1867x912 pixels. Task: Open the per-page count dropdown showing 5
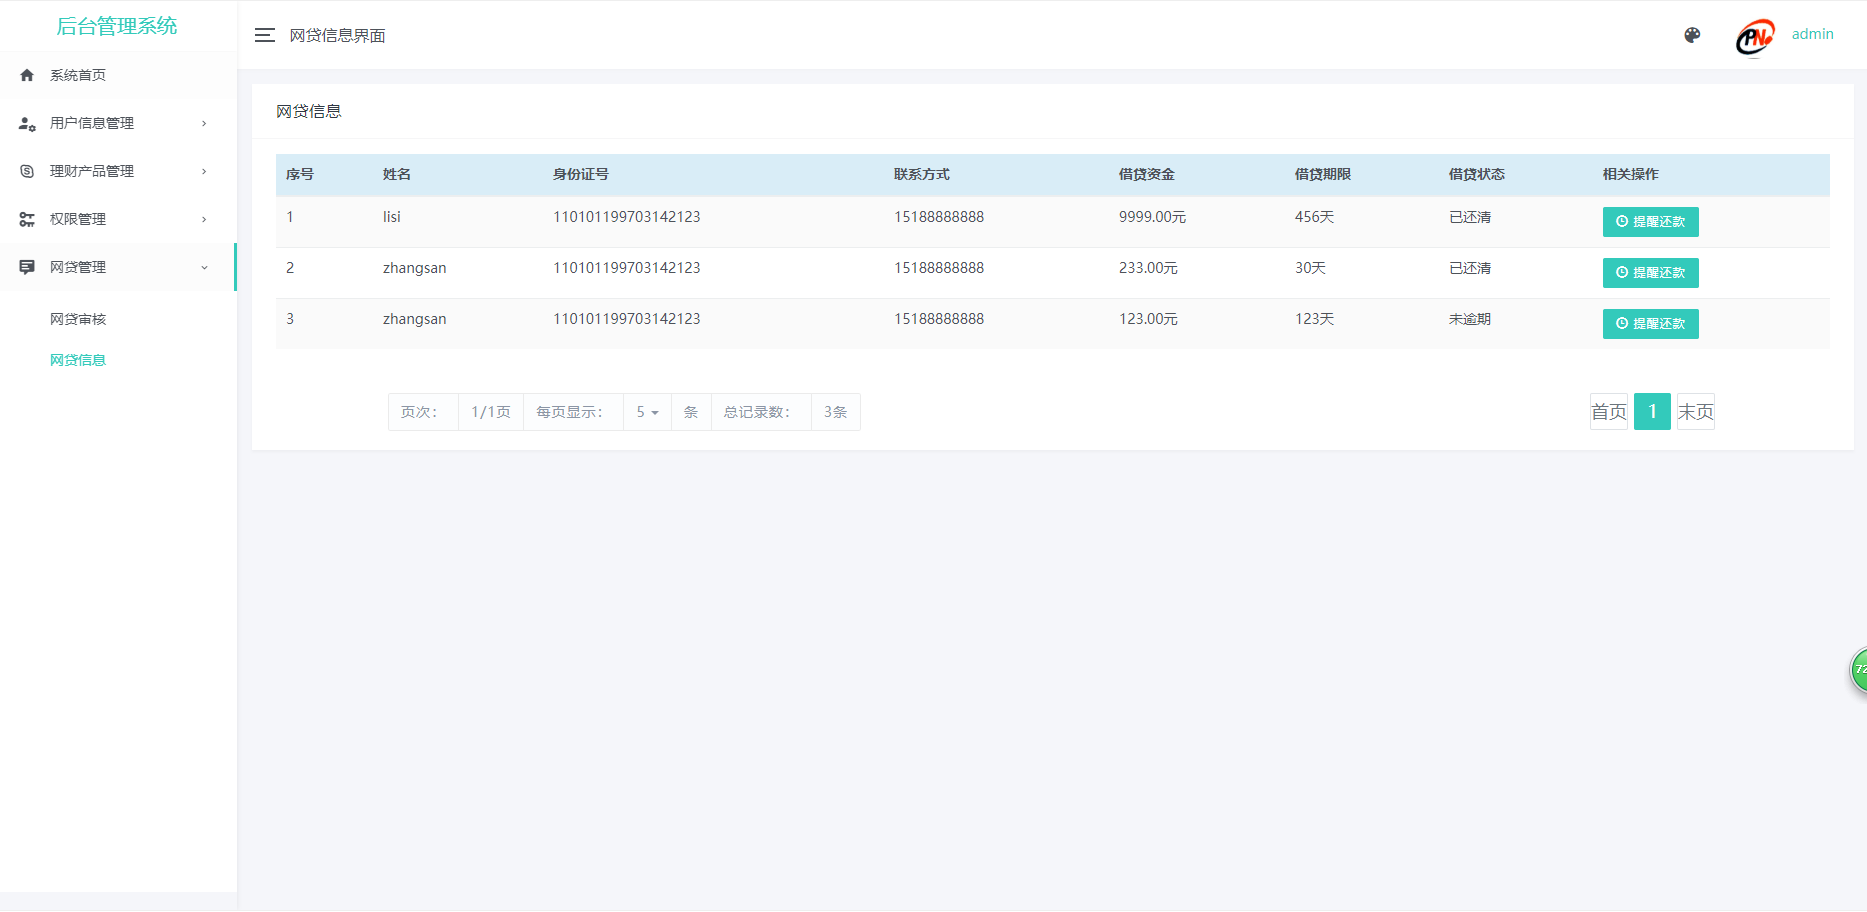pos(647,412)
